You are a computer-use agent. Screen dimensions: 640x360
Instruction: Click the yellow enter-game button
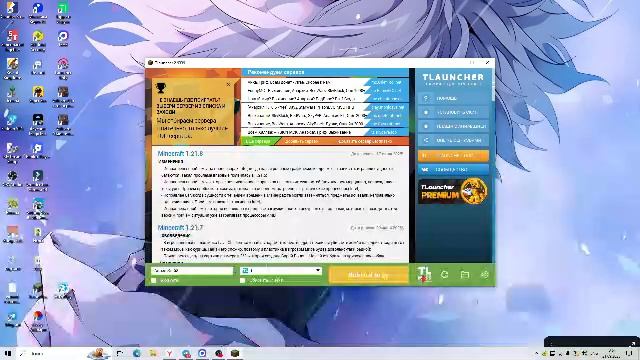tap(369, 275)
